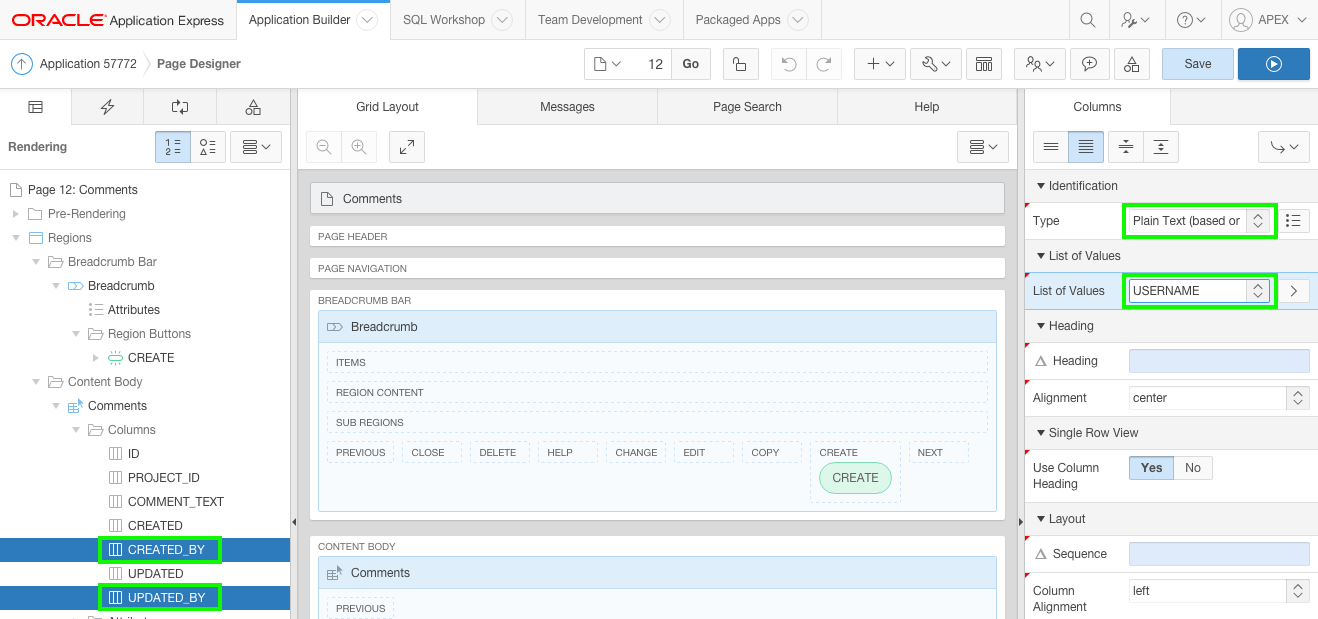Collapse the Breadcrumb Bar tree folder
Viewport: 1318px width, 619px height.
pyautogui.click(x=36, y=261)
